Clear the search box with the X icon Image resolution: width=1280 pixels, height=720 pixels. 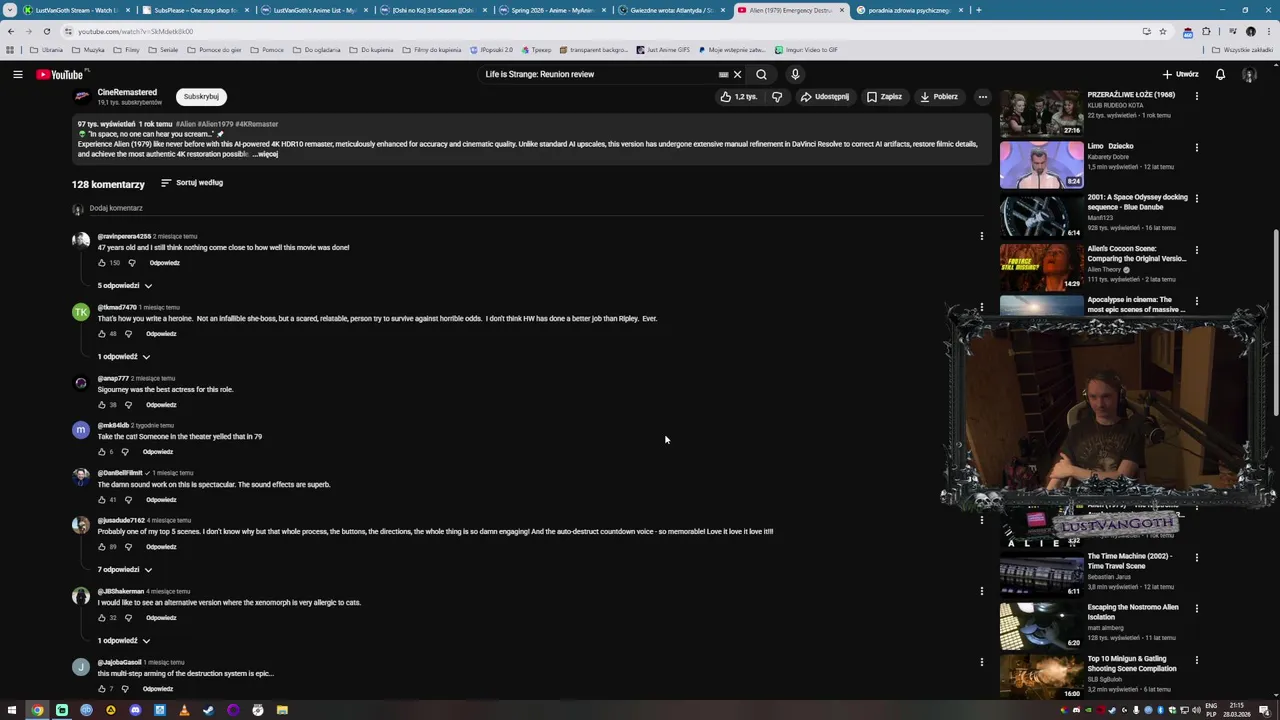(738, 74)
